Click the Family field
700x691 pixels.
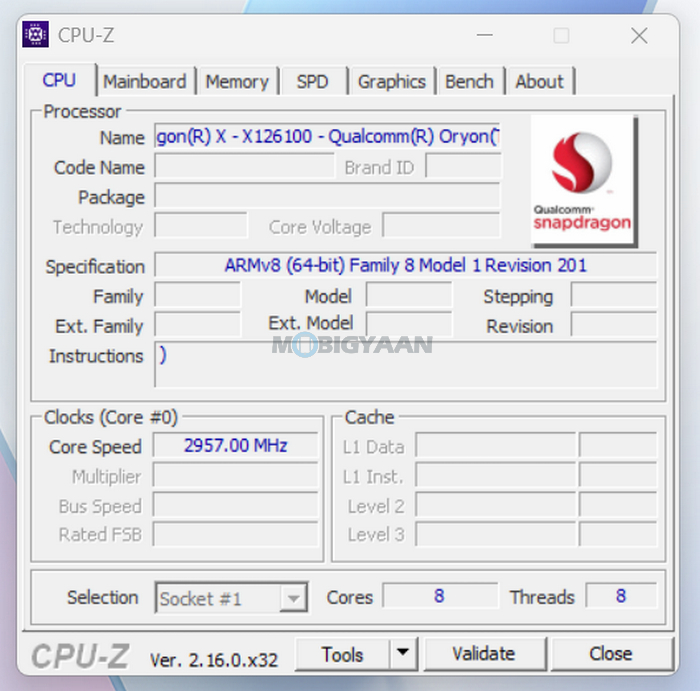point(197,295)
